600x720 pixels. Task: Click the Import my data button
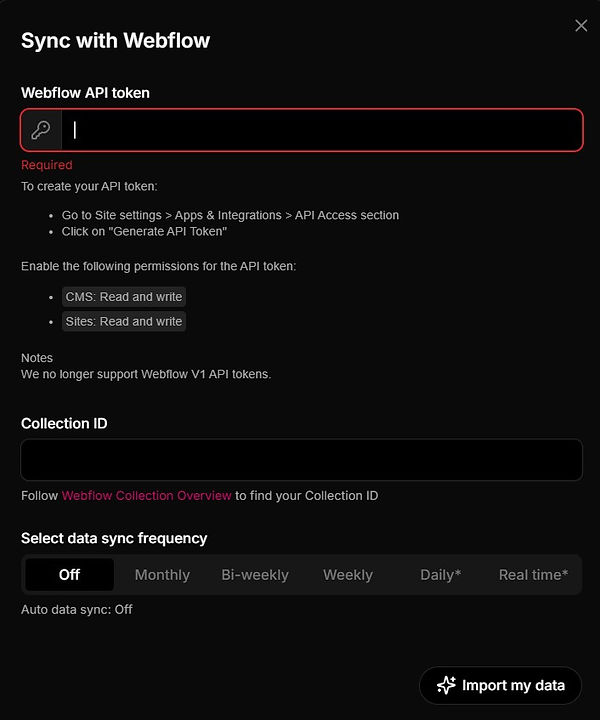[500, 685]
